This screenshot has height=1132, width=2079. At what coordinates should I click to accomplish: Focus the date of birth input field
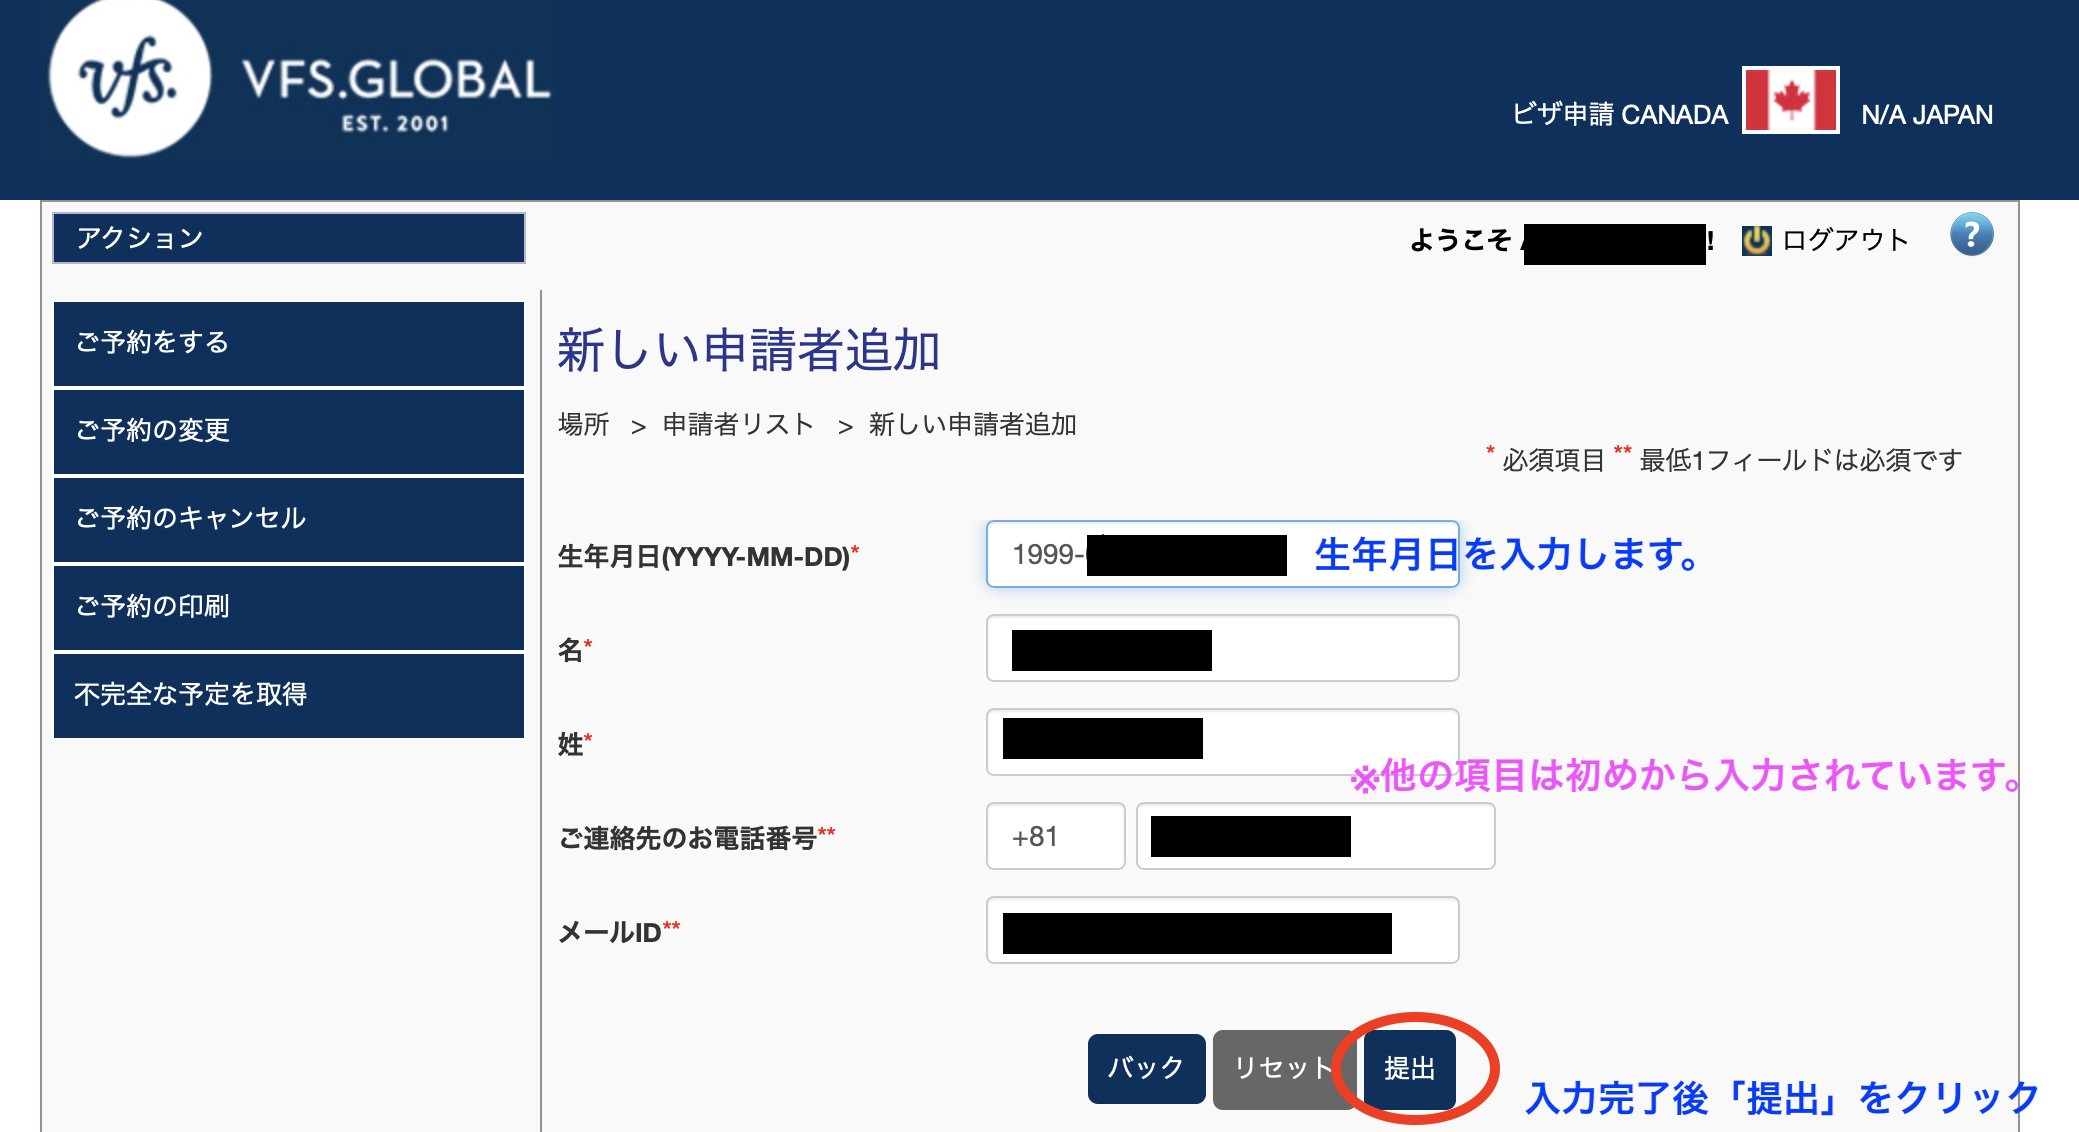click(1221, 554)
